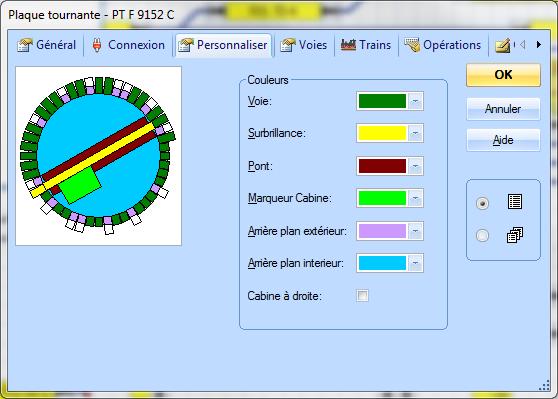Click the Trains locomotive icon
Image resolution: width=558 pixels, height=399 pixels.
point(348,45)
